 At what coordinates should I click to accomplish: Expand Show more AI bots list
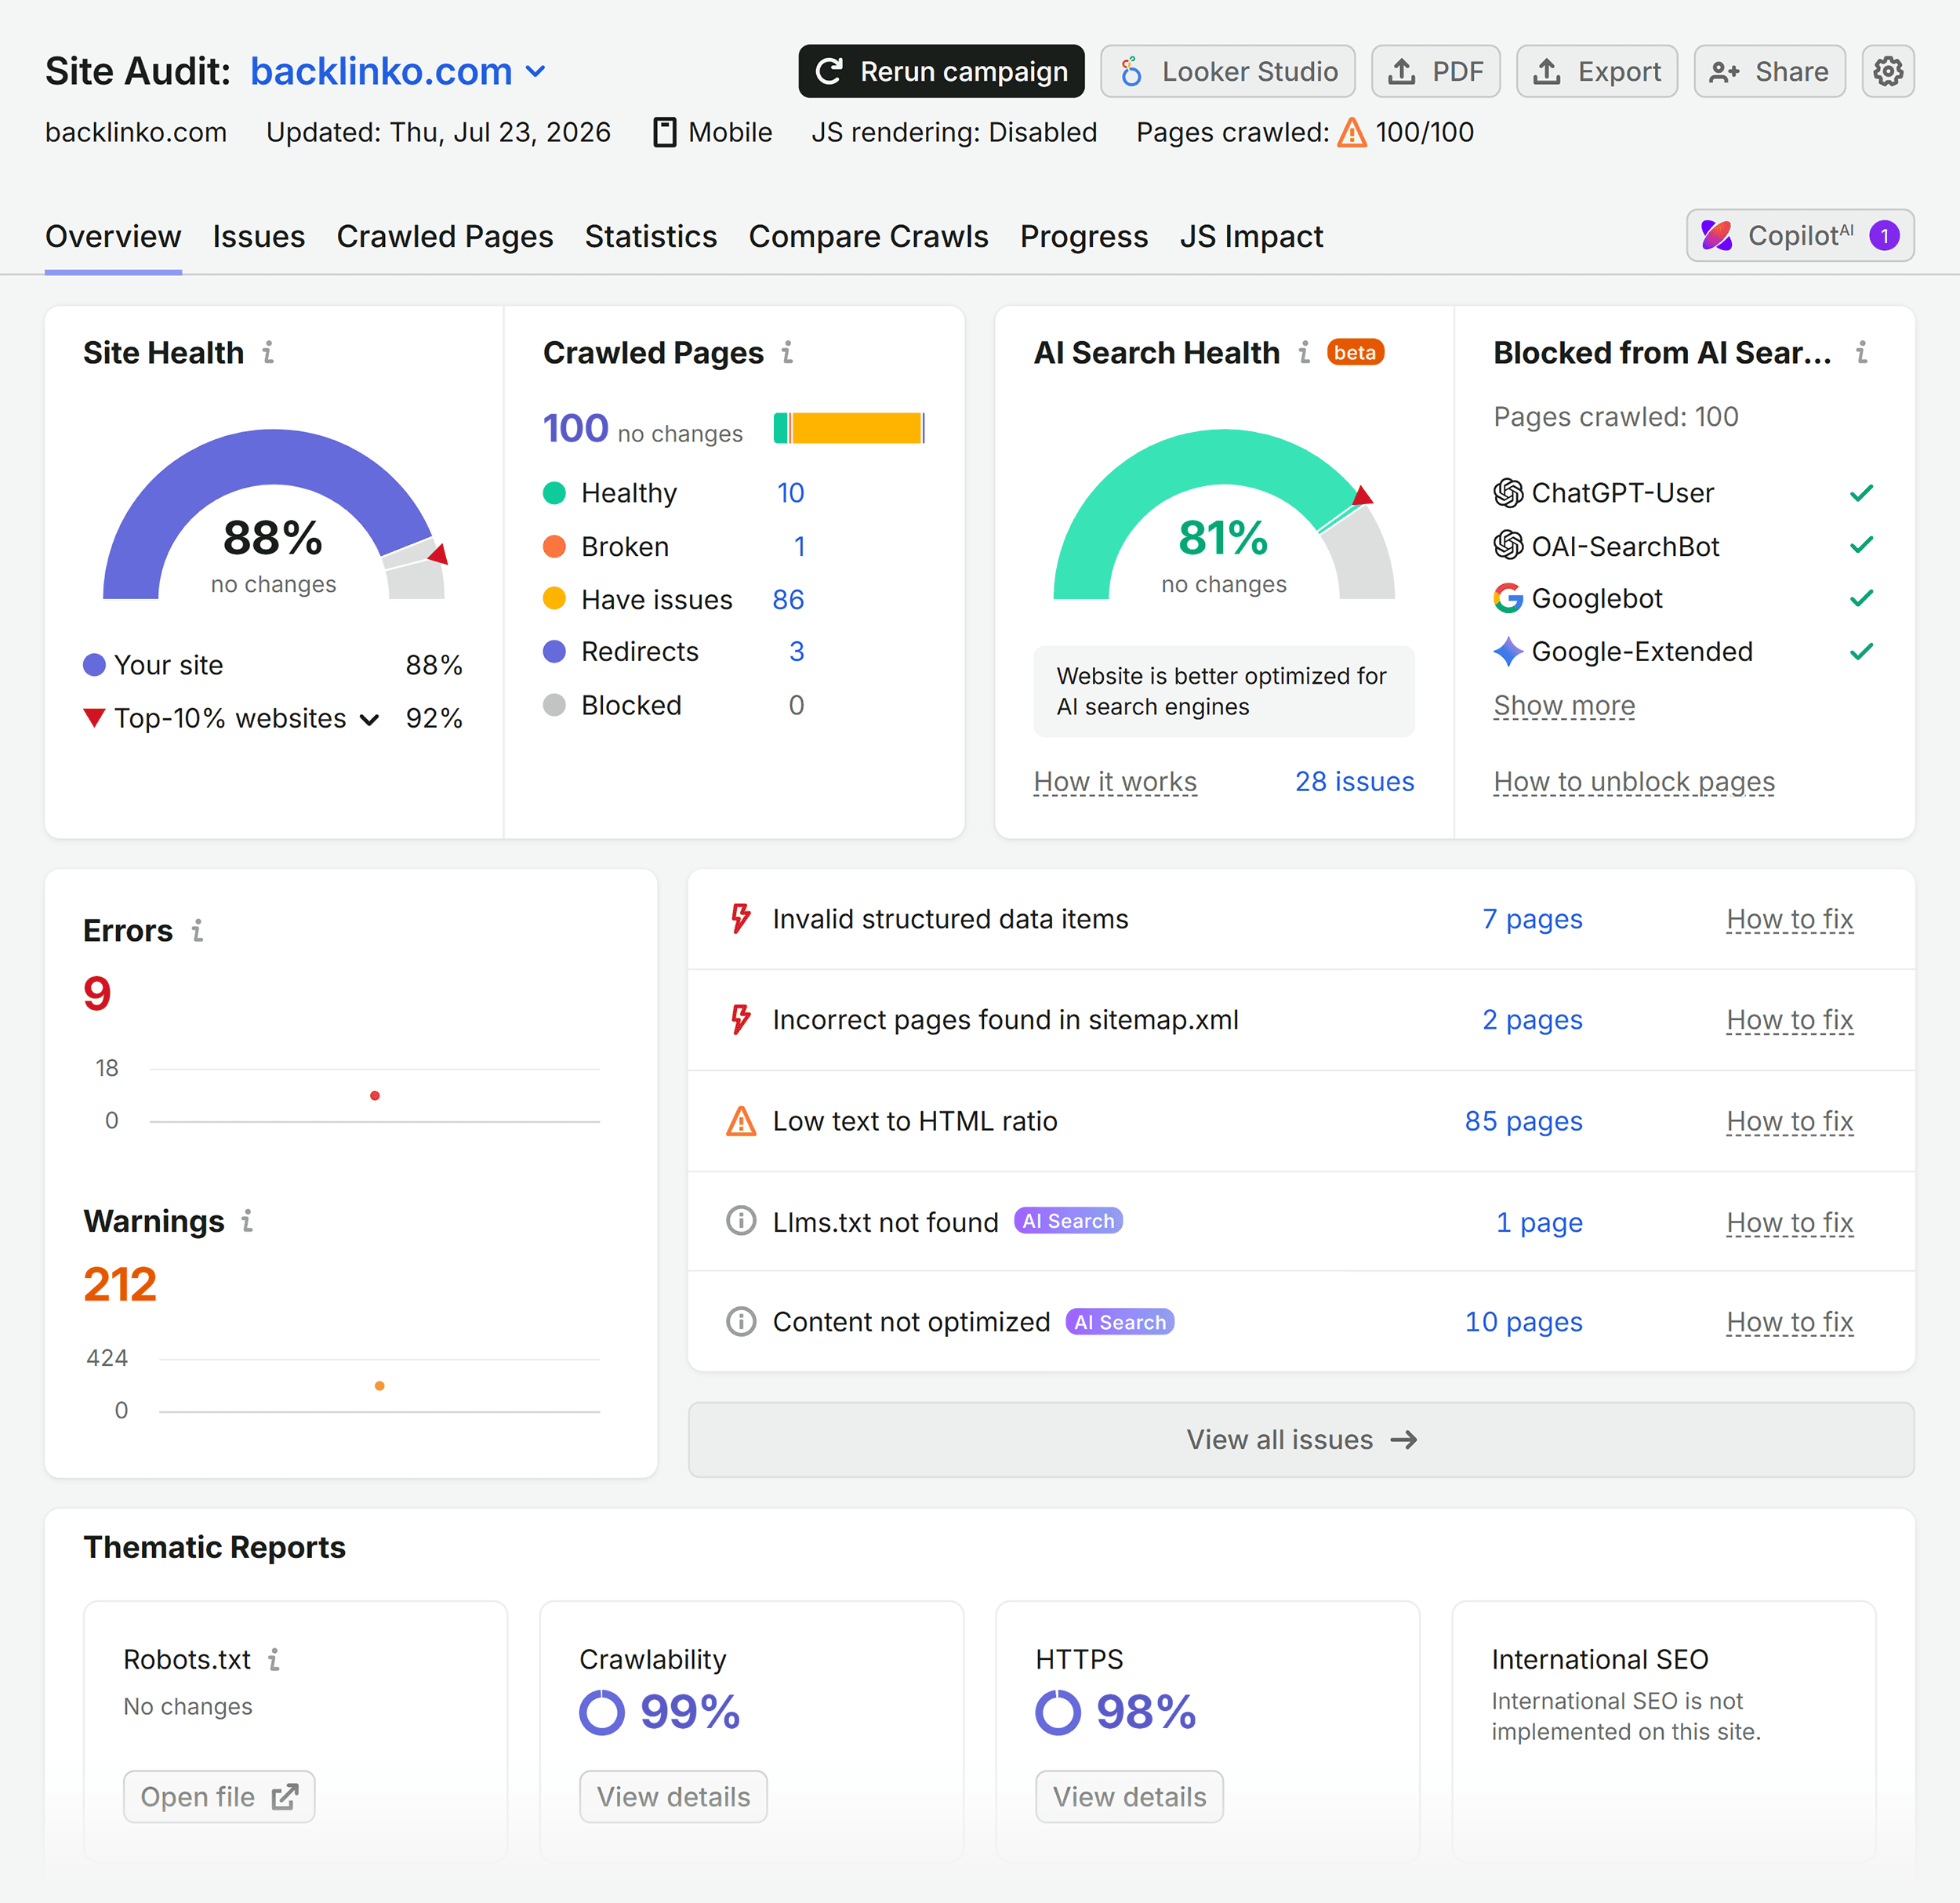click(x=1564, y=705)
